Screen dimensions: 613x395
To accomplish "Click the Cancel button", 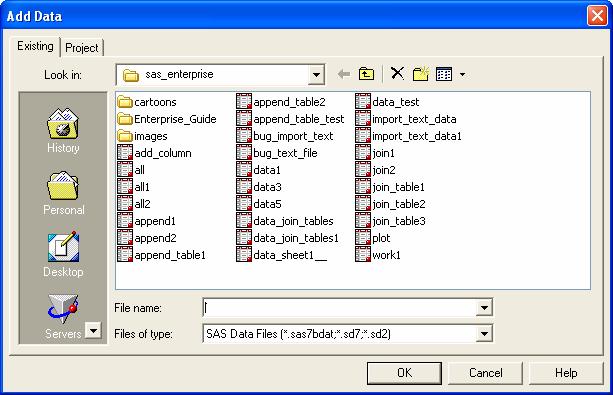I will pyautogui.click(x=486, y=373).
